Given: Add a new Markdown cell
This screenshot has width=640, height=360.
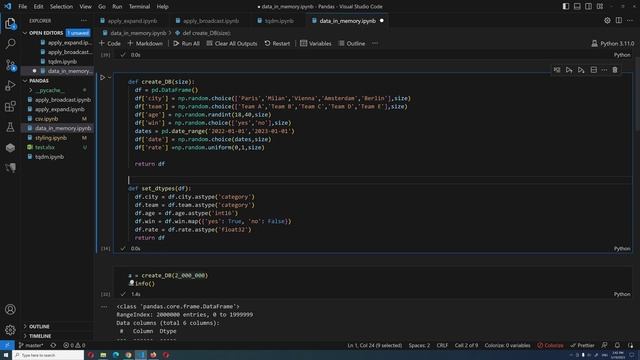Looking at the screenshot, I should [145, 43].
